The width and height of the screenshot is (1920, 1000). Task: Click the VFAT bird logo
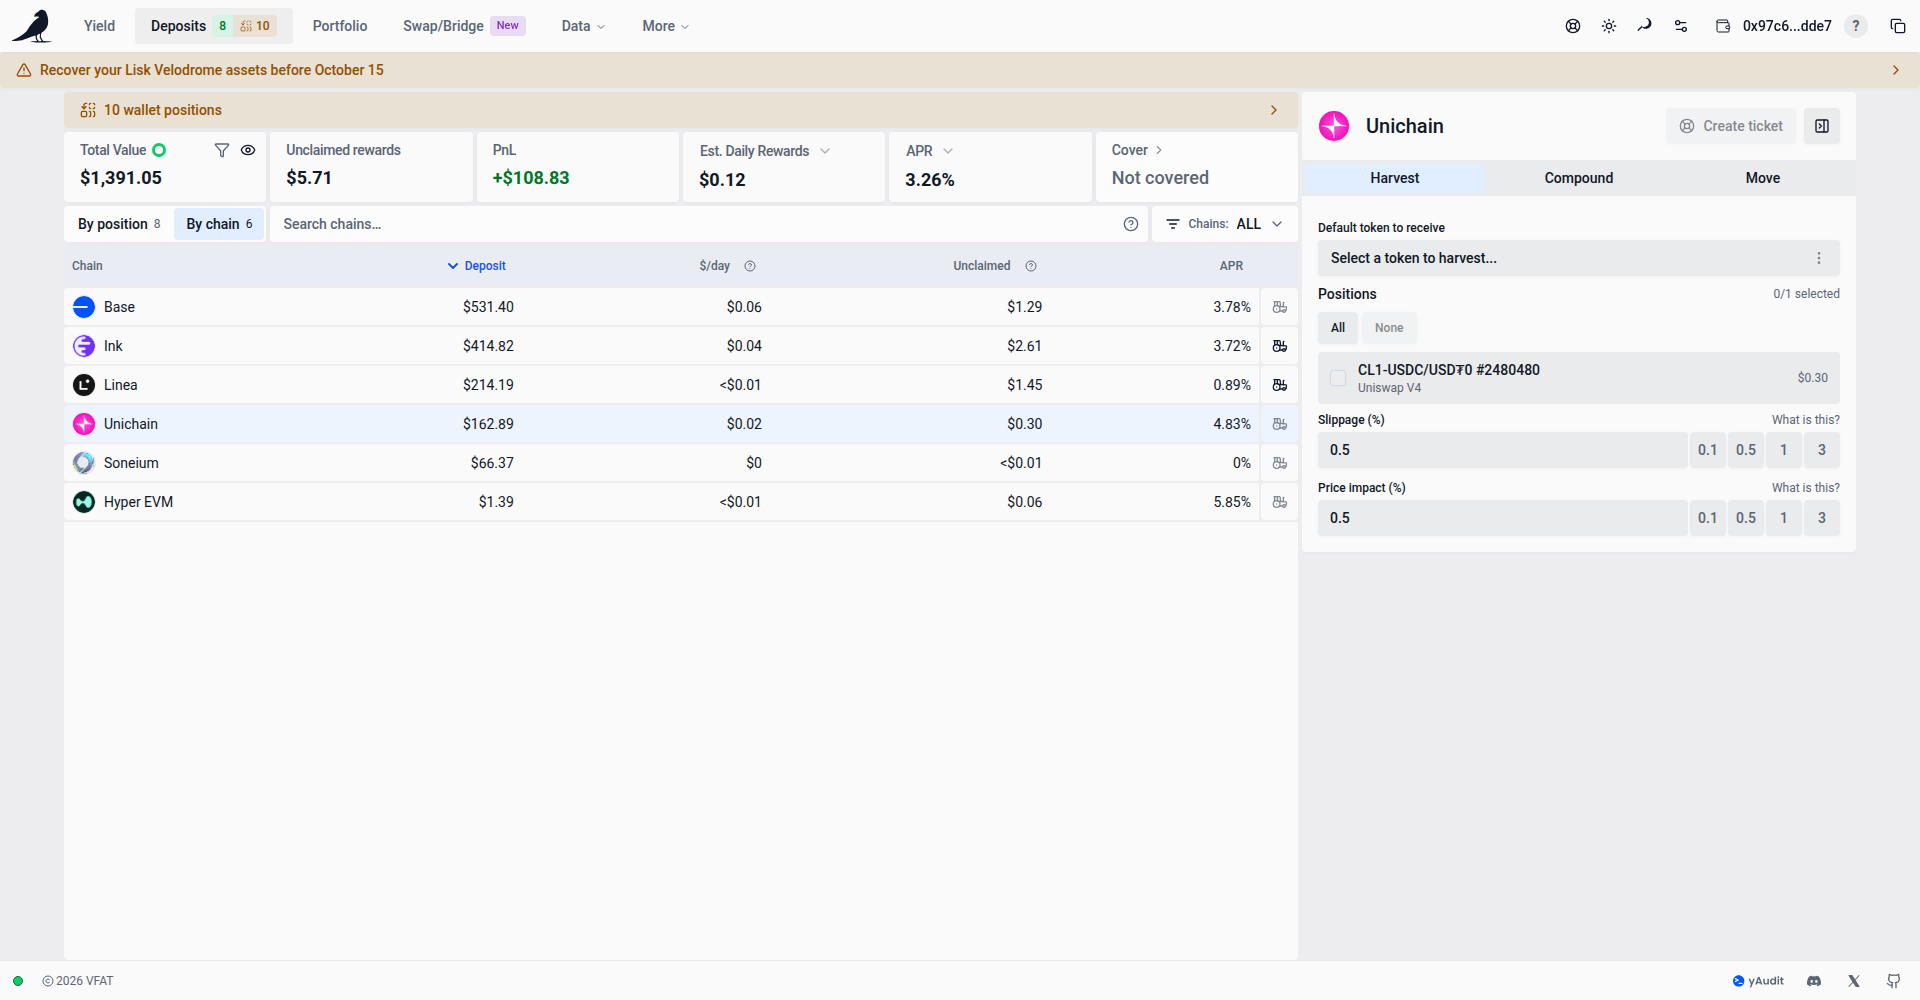tap(32, 26)
